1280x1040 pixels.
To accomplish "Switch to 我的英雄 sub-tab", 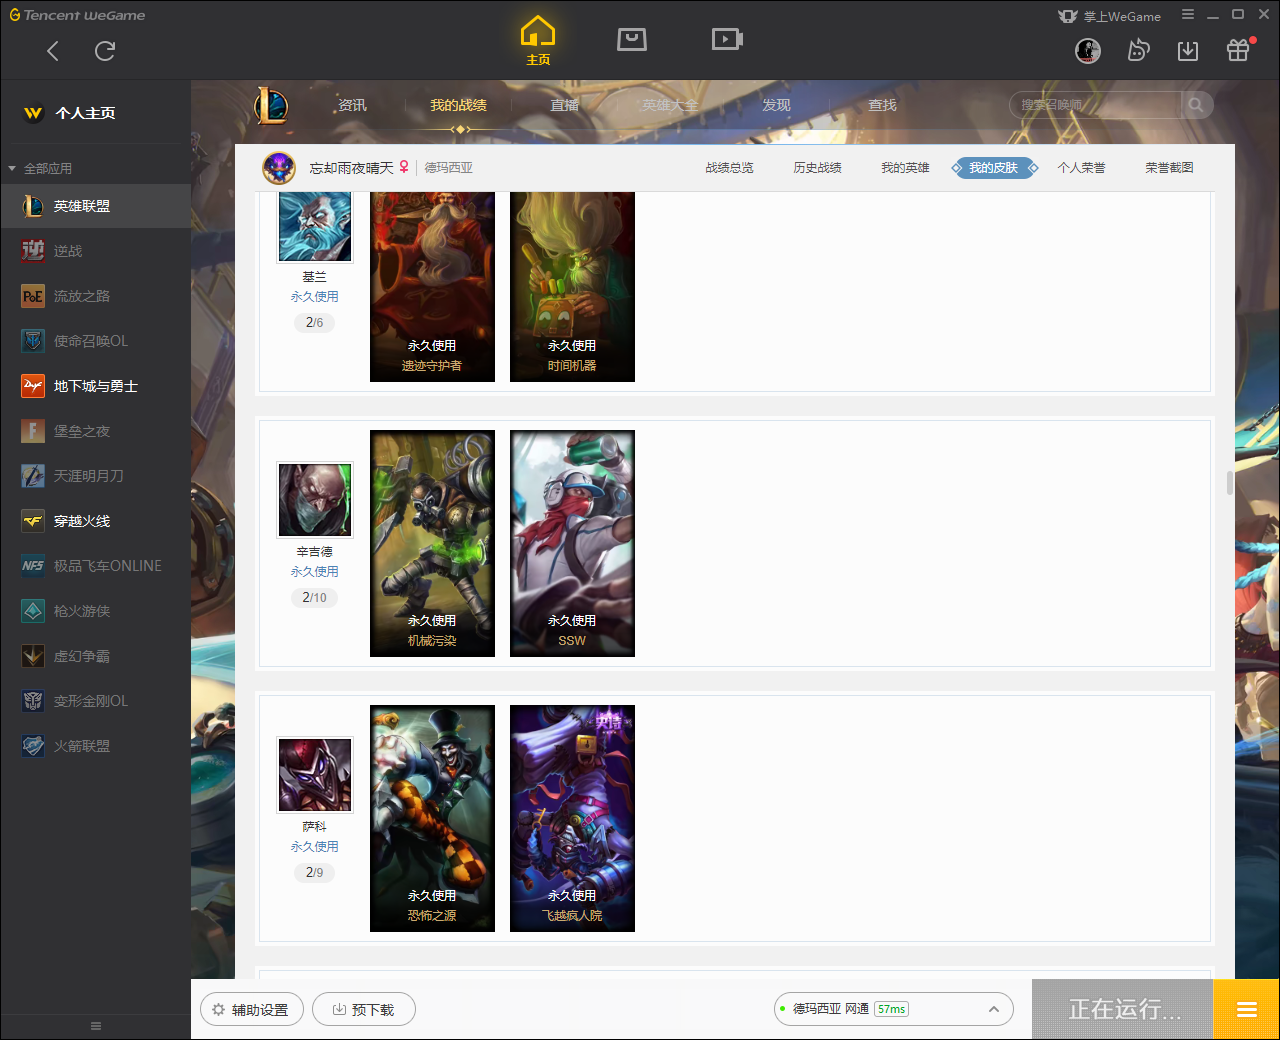I will point(905,168).
